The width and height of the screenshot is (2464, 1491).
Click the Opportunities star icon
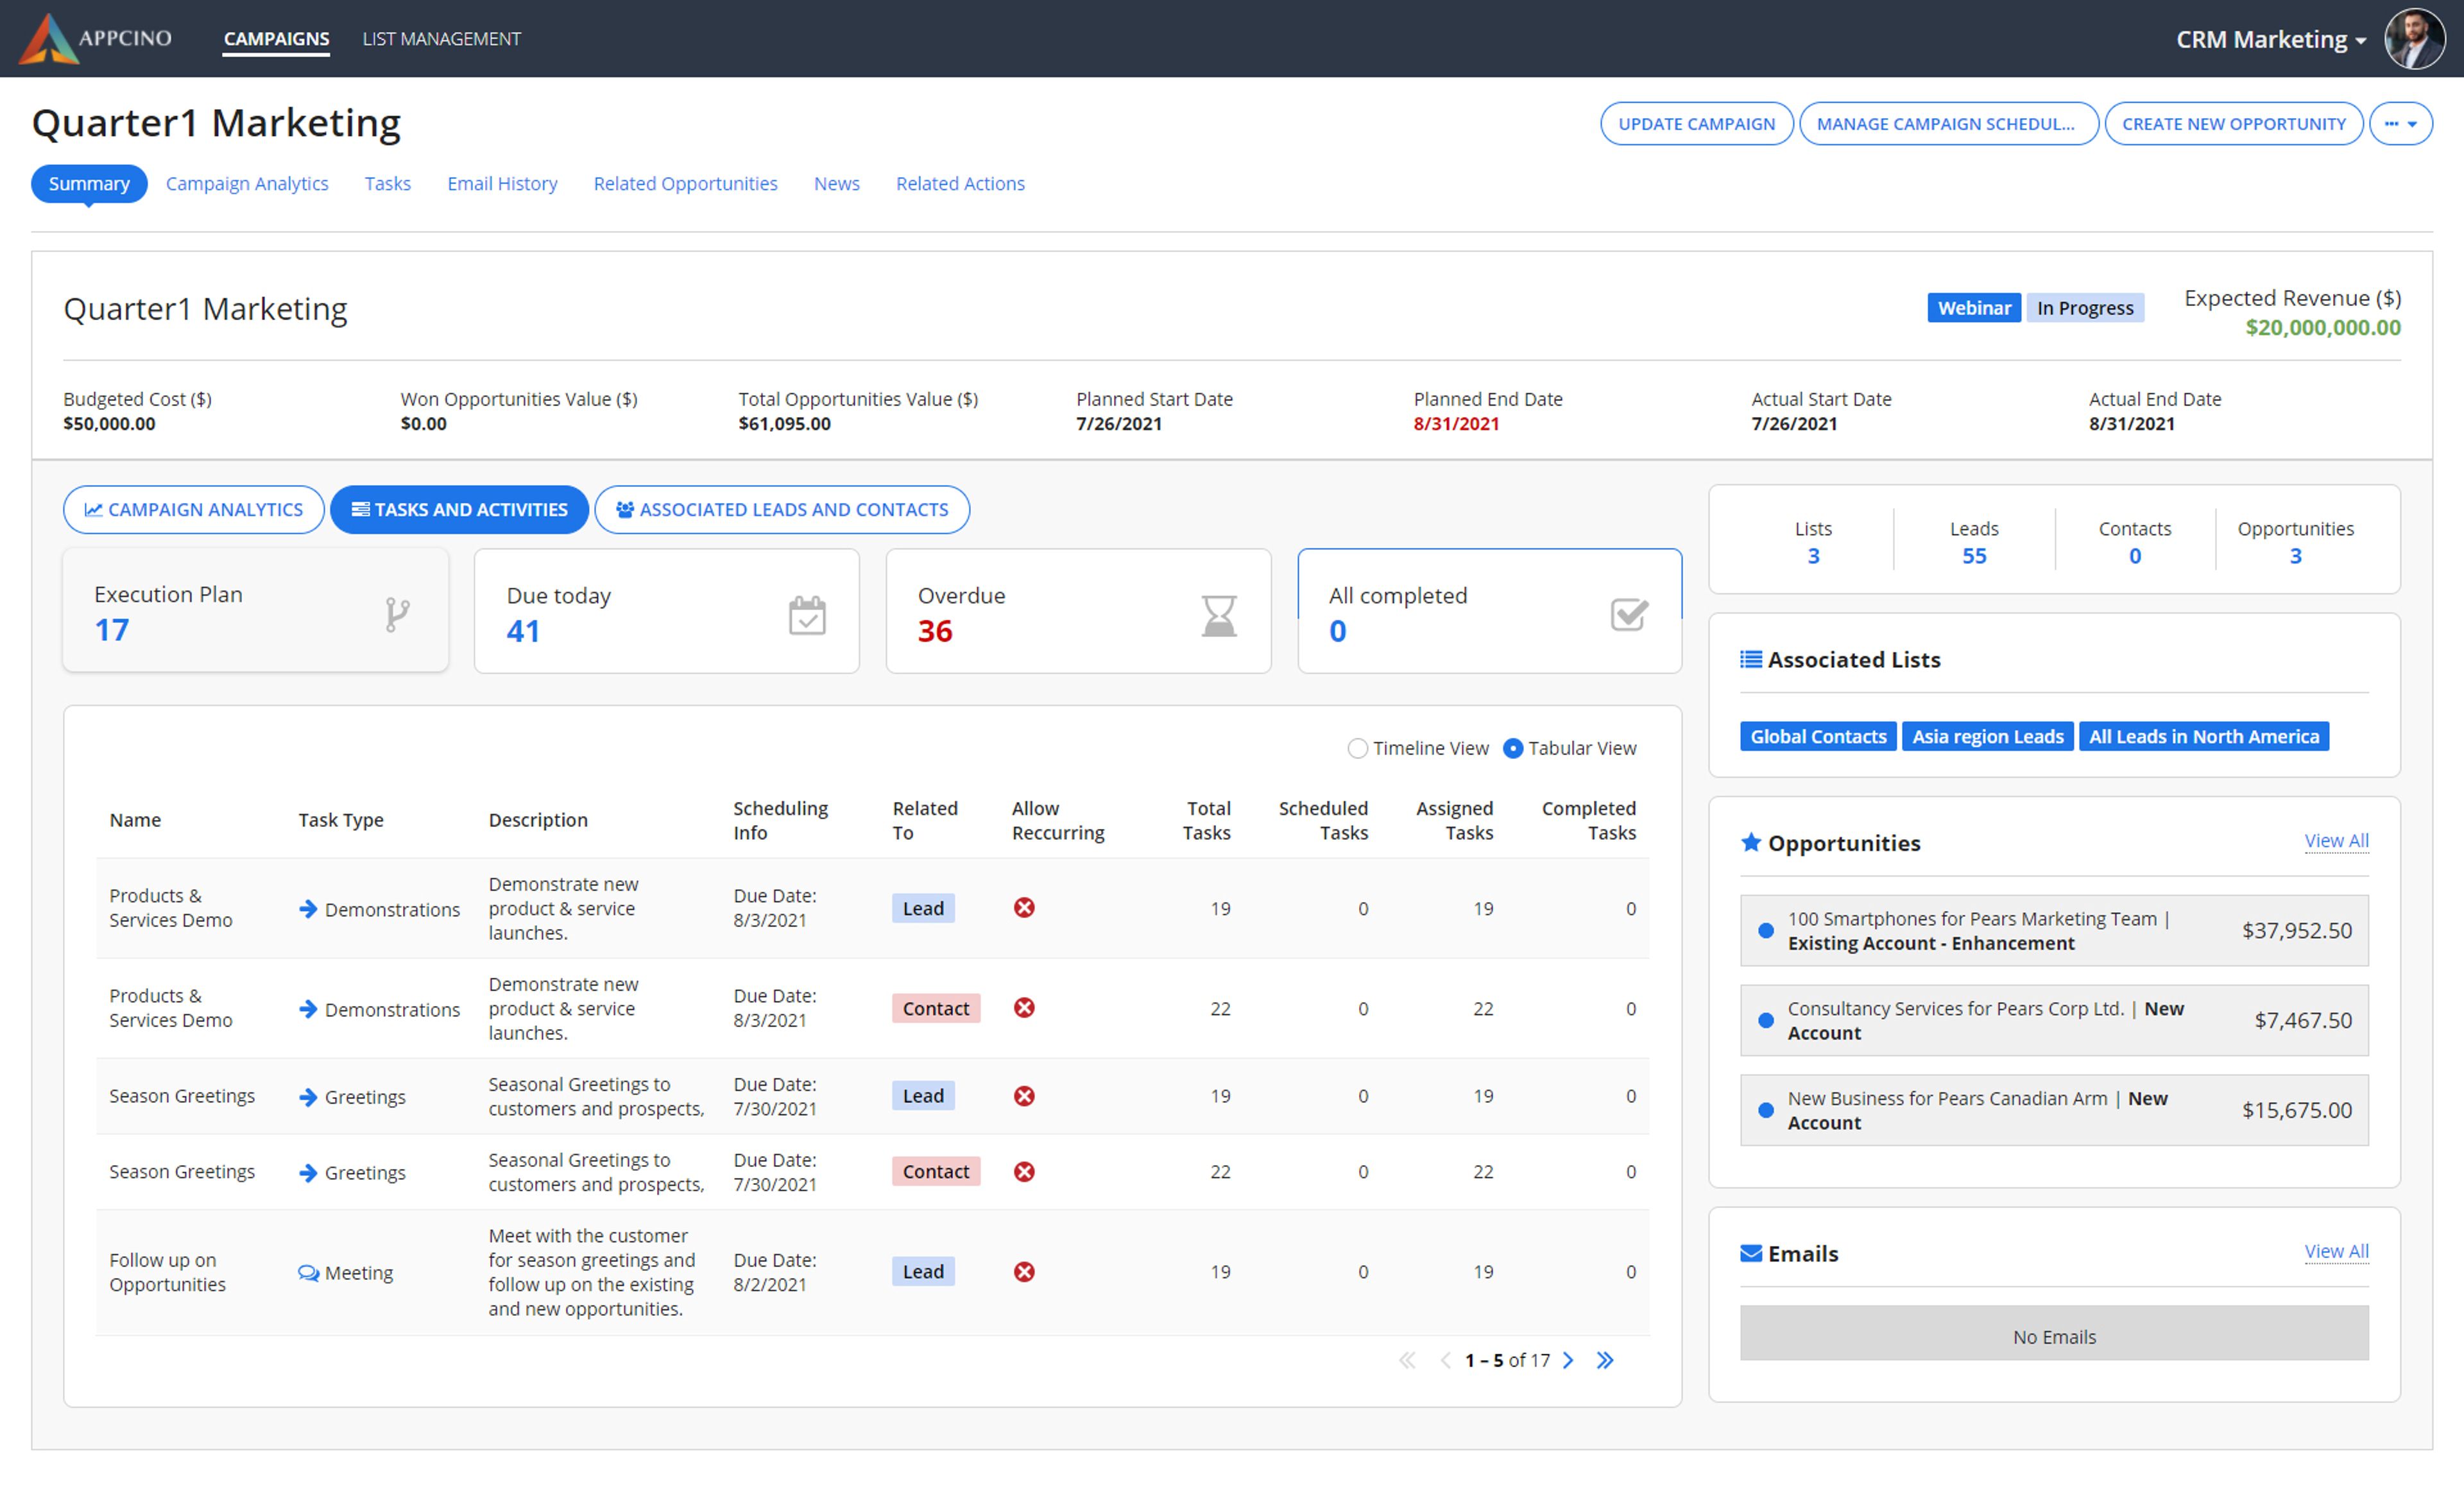[1751, 842]
